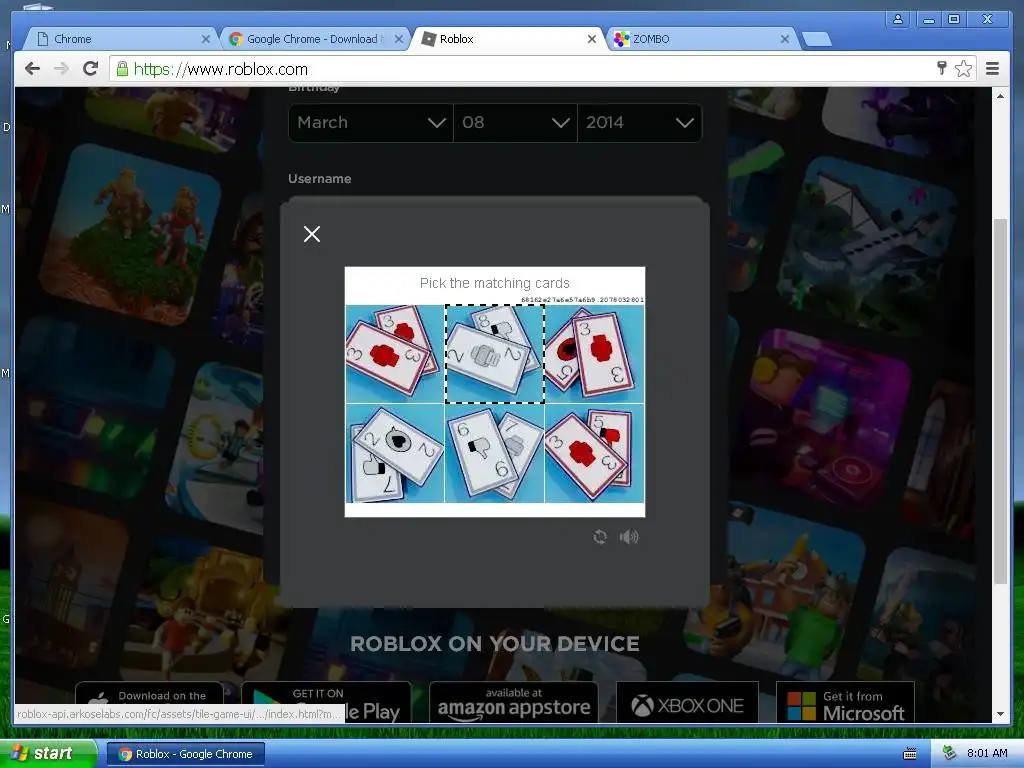Viewport: 1024px width, 768px height.
Task: Open the XBOX ONE badge
Action: click(x=687, y=703)
